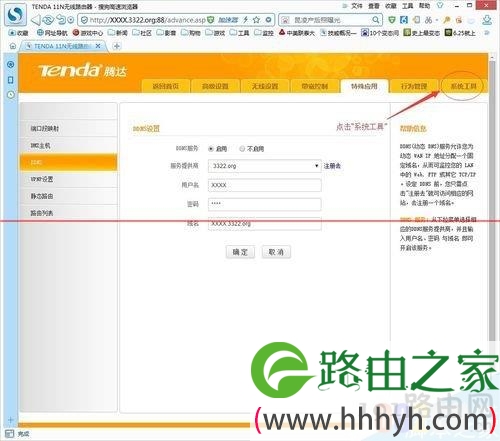
Task: Click the status bar icon at bottom left
Action: point(10,434)
